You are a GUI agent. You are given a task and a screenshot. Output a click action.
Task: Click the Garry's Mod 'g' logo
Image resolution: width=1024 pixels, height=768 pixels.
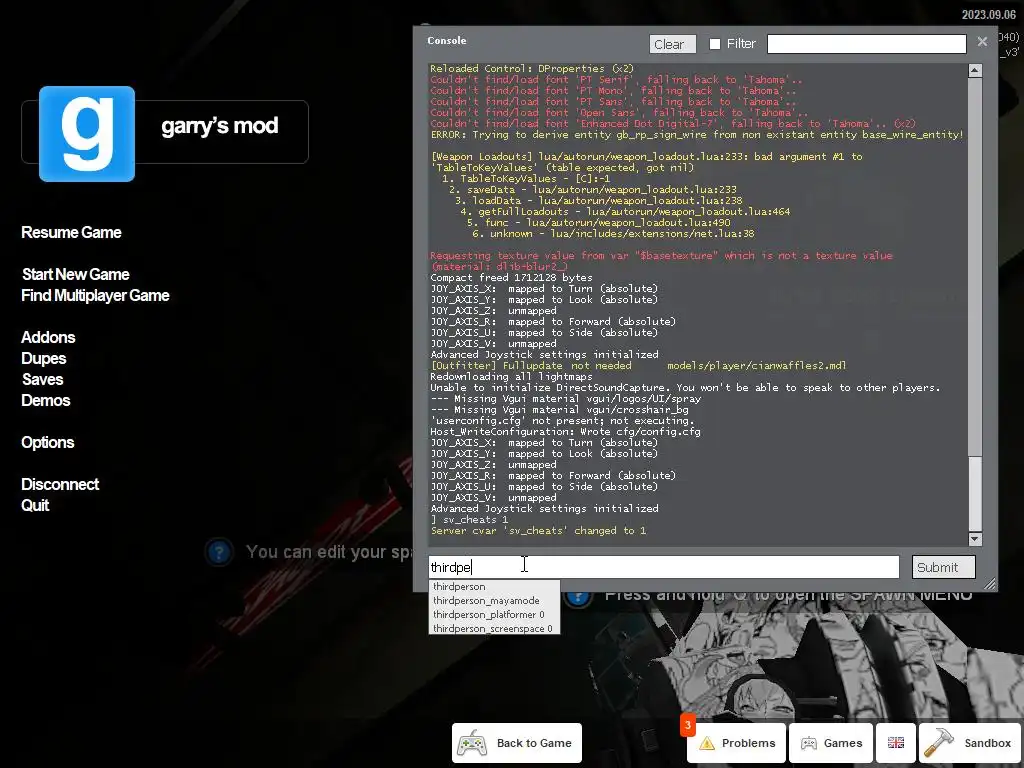(x=87, y=134)
